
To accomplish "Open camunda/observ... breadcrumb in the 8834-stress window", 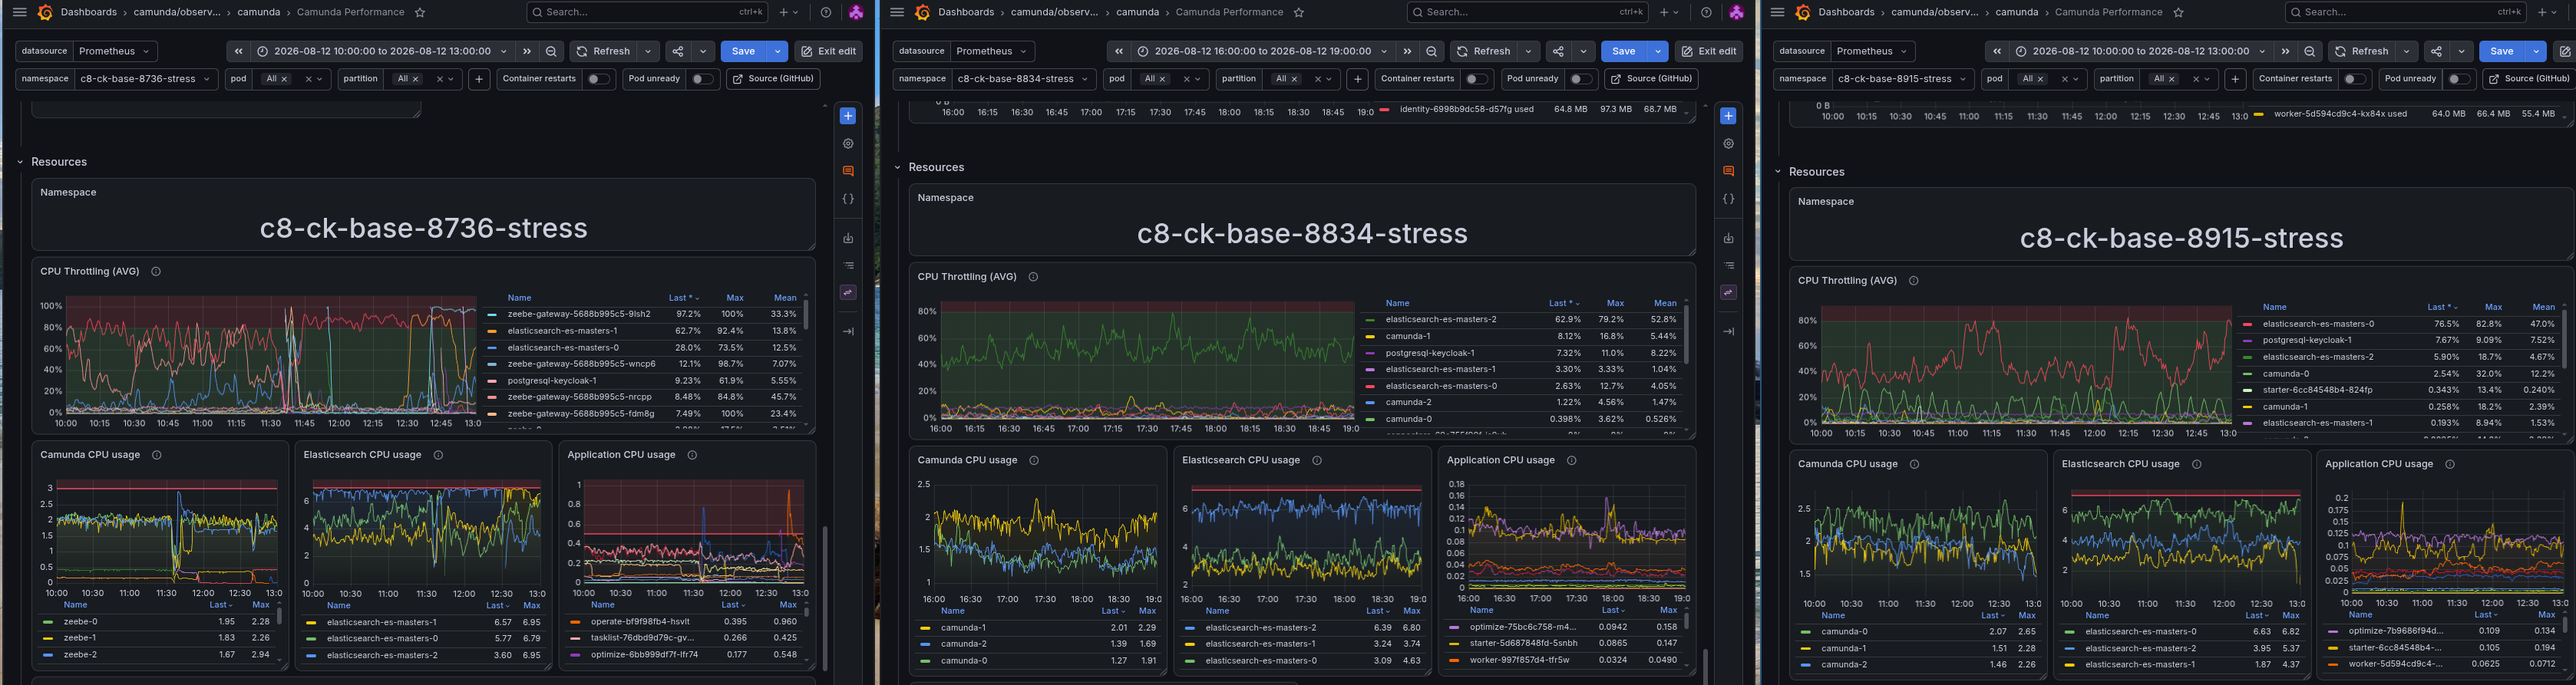I will 1053,12.
